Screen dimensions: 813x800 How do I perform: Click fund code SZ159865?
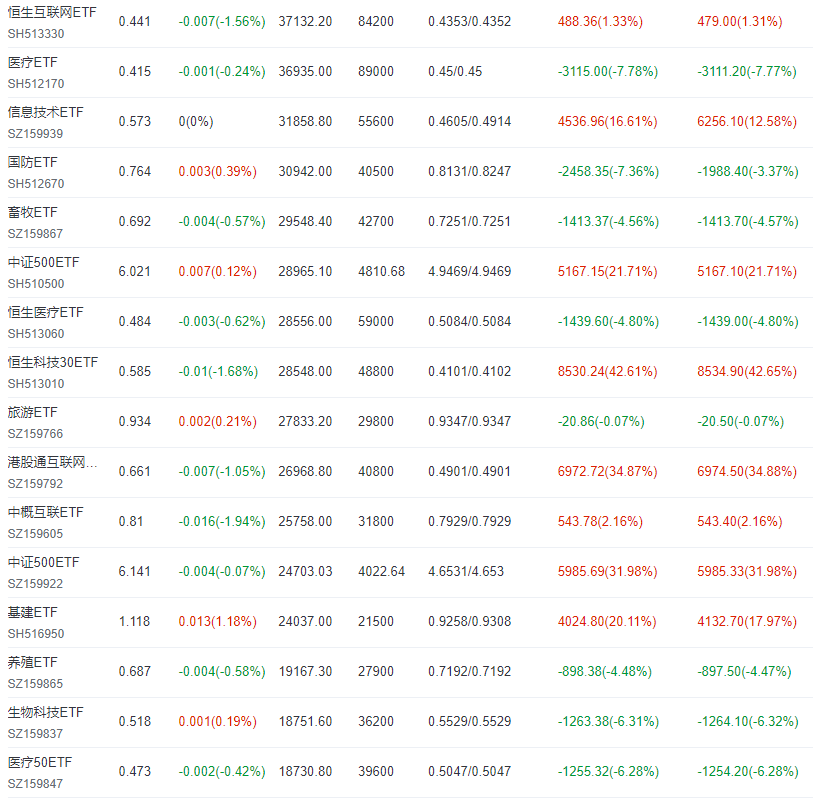pos(35,684)
